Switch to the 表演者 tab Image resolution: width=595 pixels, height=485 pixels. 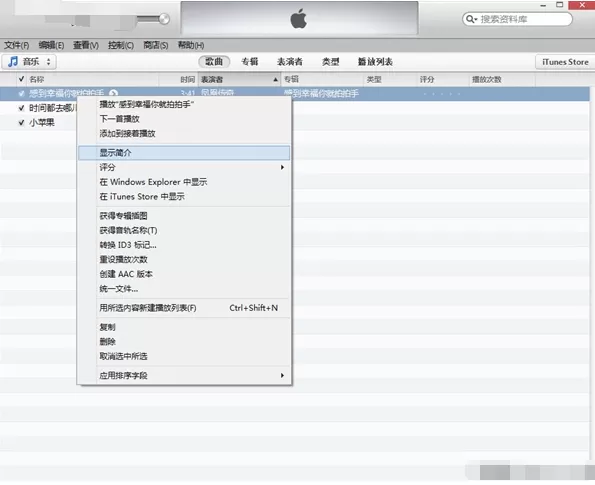coord(290,61)
